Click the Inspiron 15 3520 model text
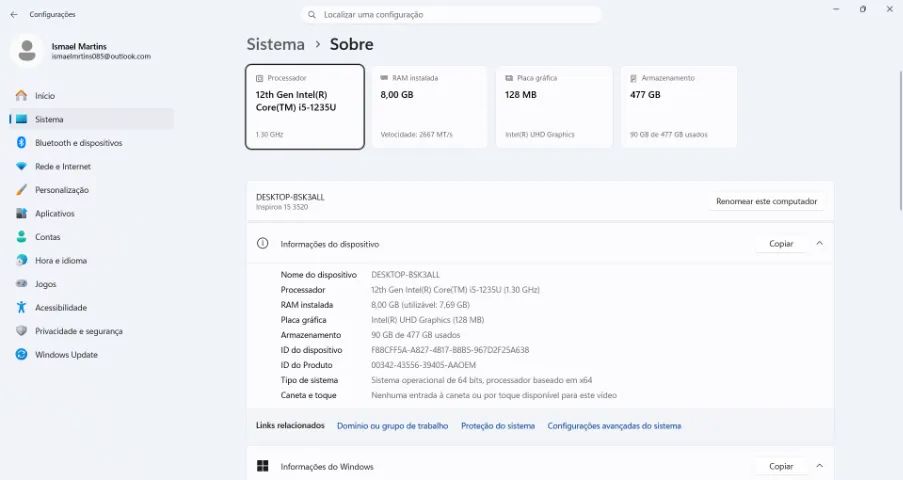 [282, 207]
